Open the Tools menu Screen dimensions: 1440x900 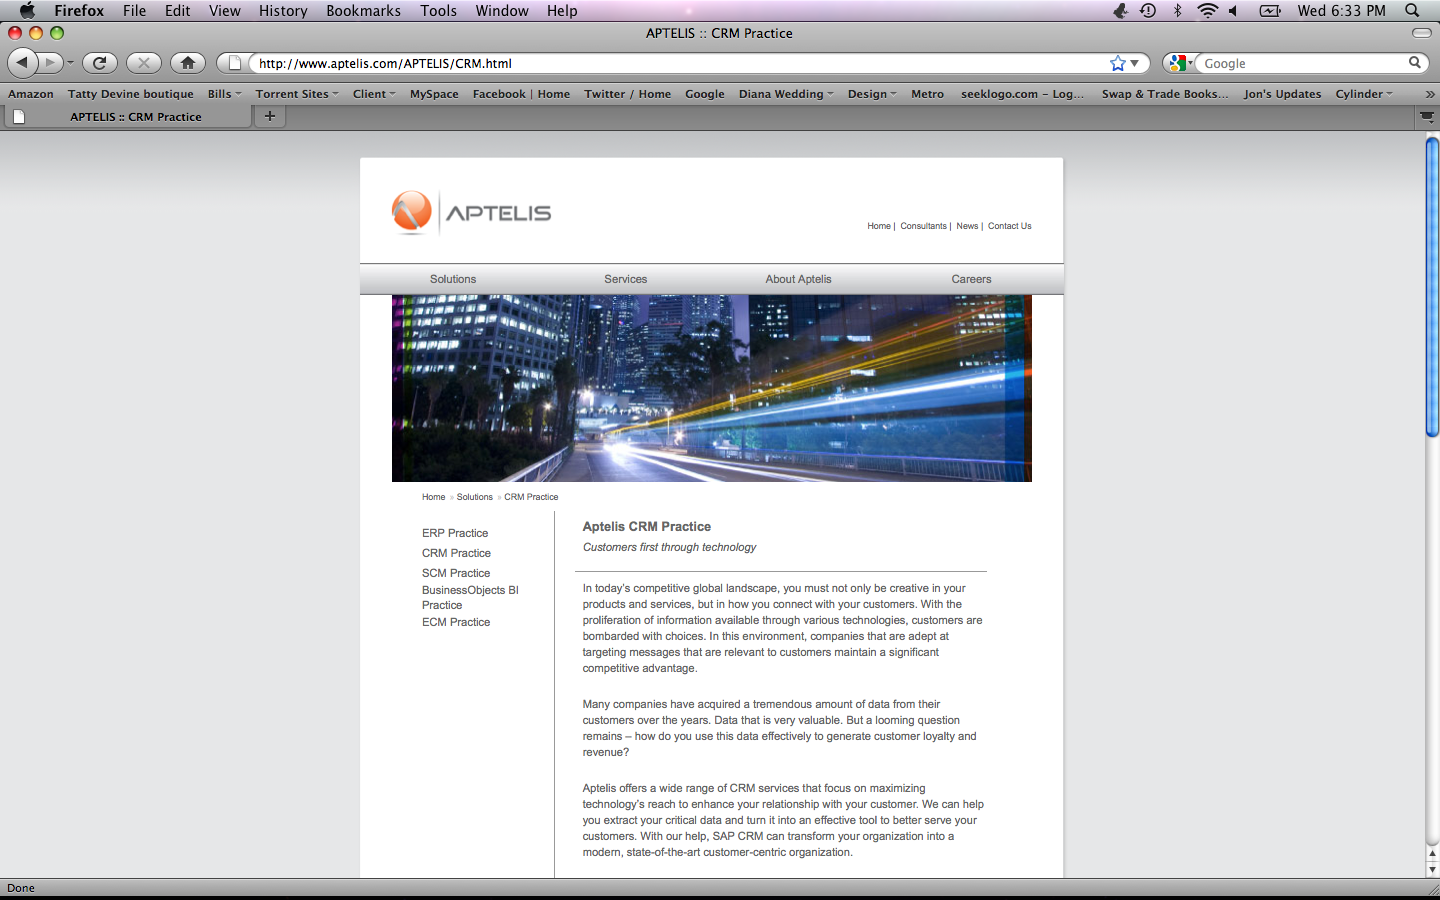click(x=438, y=10)
